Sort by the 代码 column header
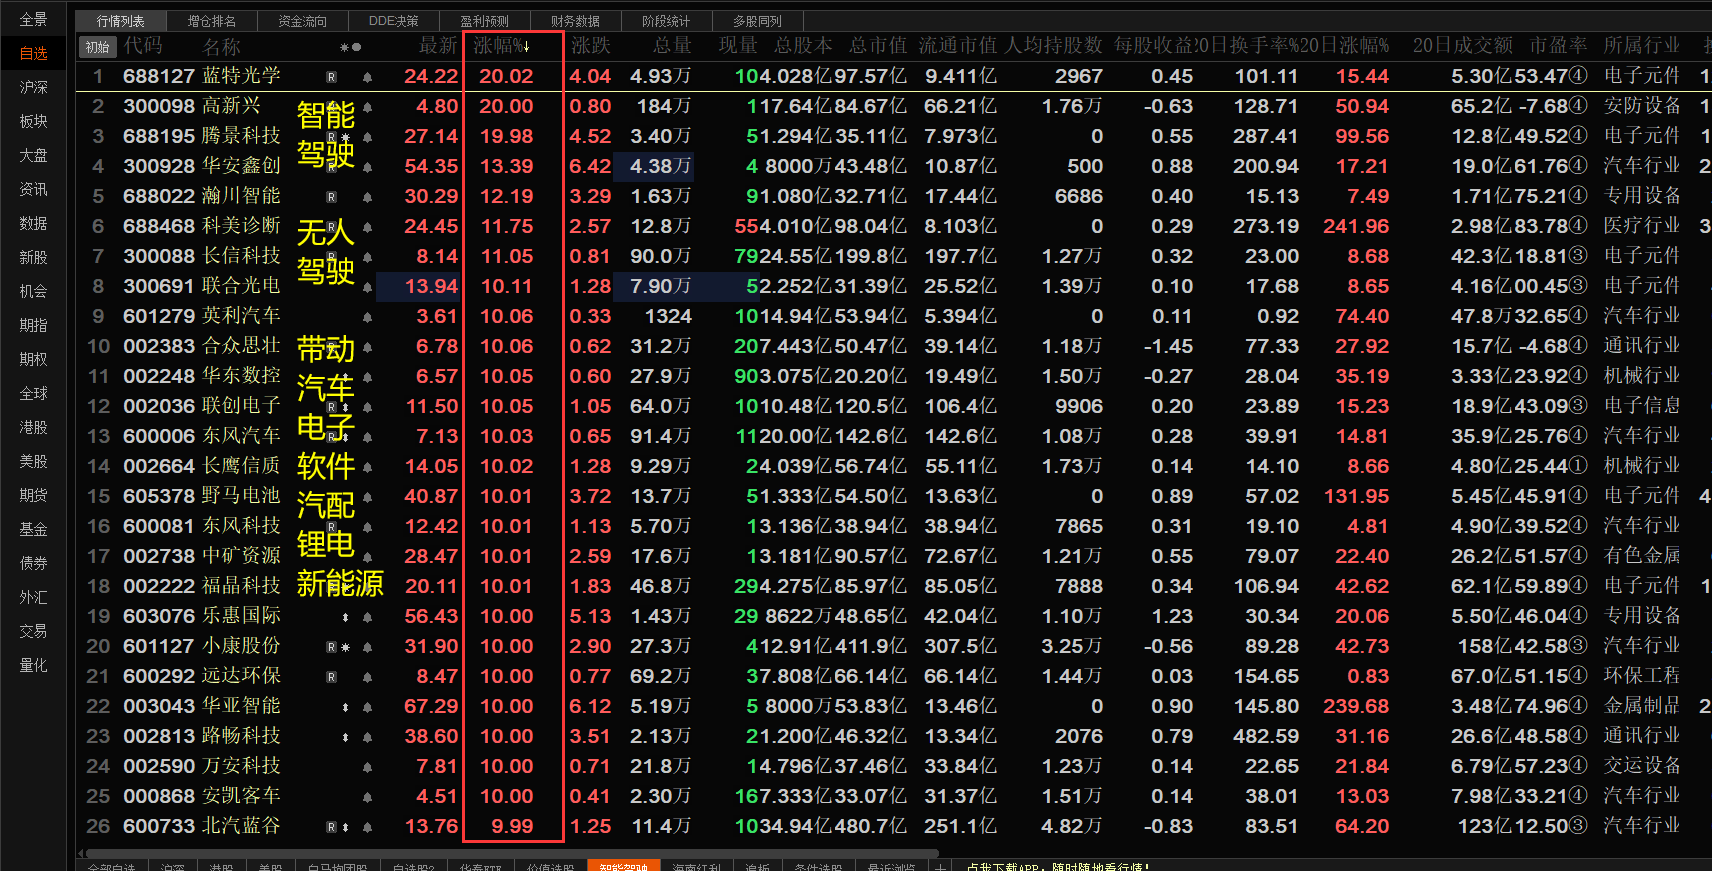1712x871 pixels. tap(143, 46)
